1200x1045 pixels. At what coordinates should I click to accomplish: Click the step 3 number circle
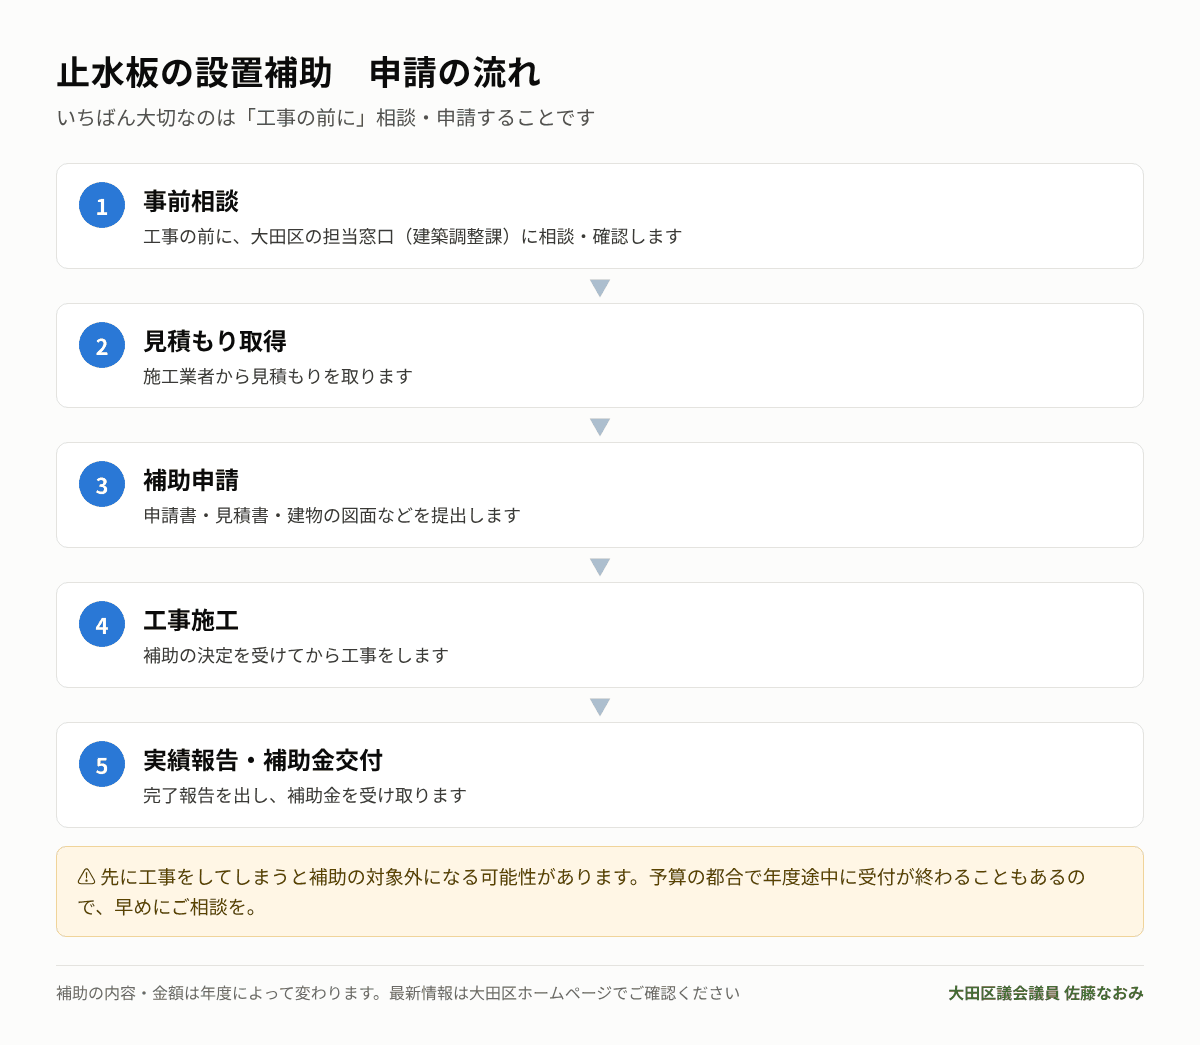(102, 484)
